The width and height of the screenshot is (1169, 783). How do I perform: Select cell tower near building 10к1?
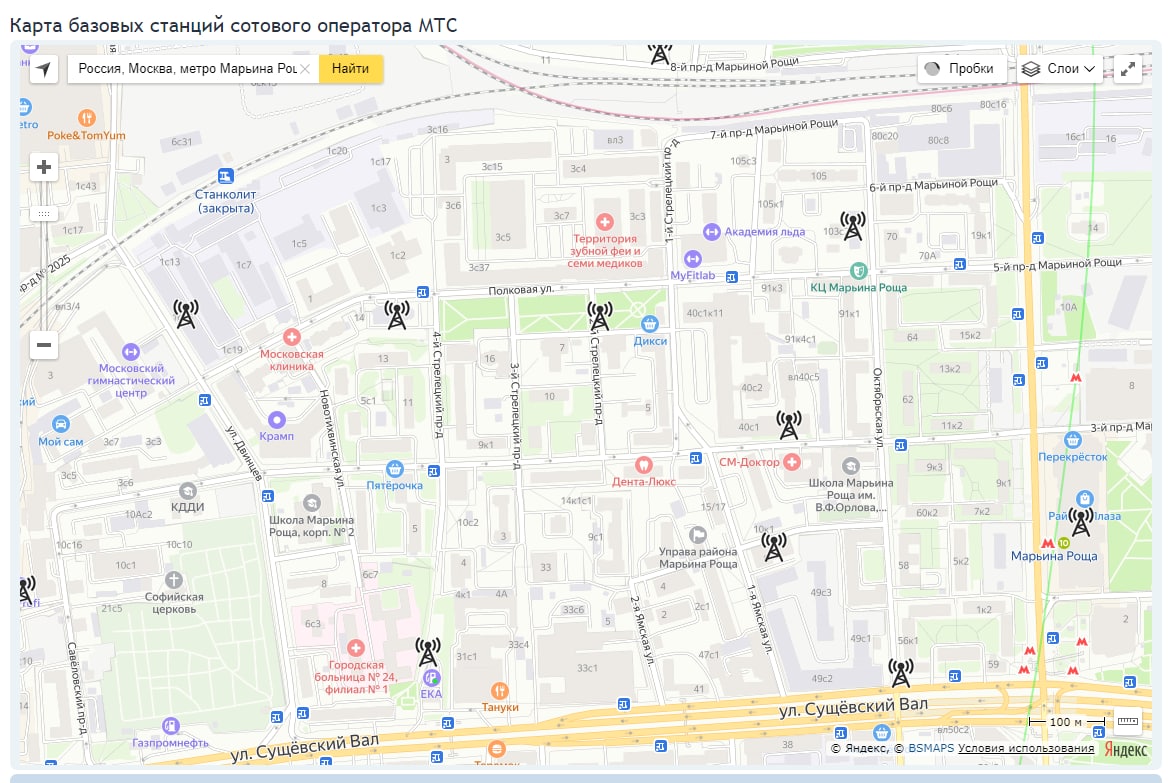click(774, 547)
